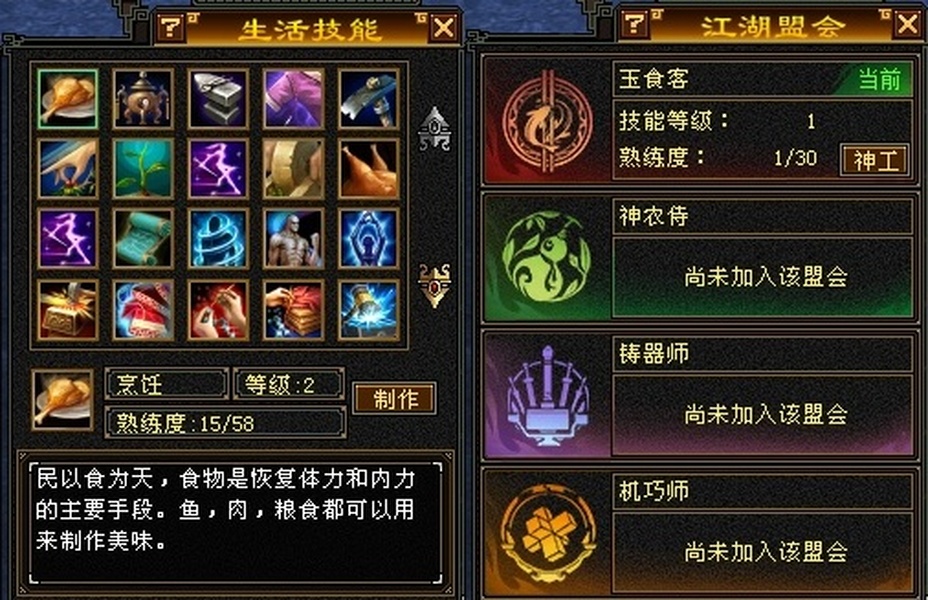
Task: Select the 铸器师 guild emblem
Action: pos(547,396)
